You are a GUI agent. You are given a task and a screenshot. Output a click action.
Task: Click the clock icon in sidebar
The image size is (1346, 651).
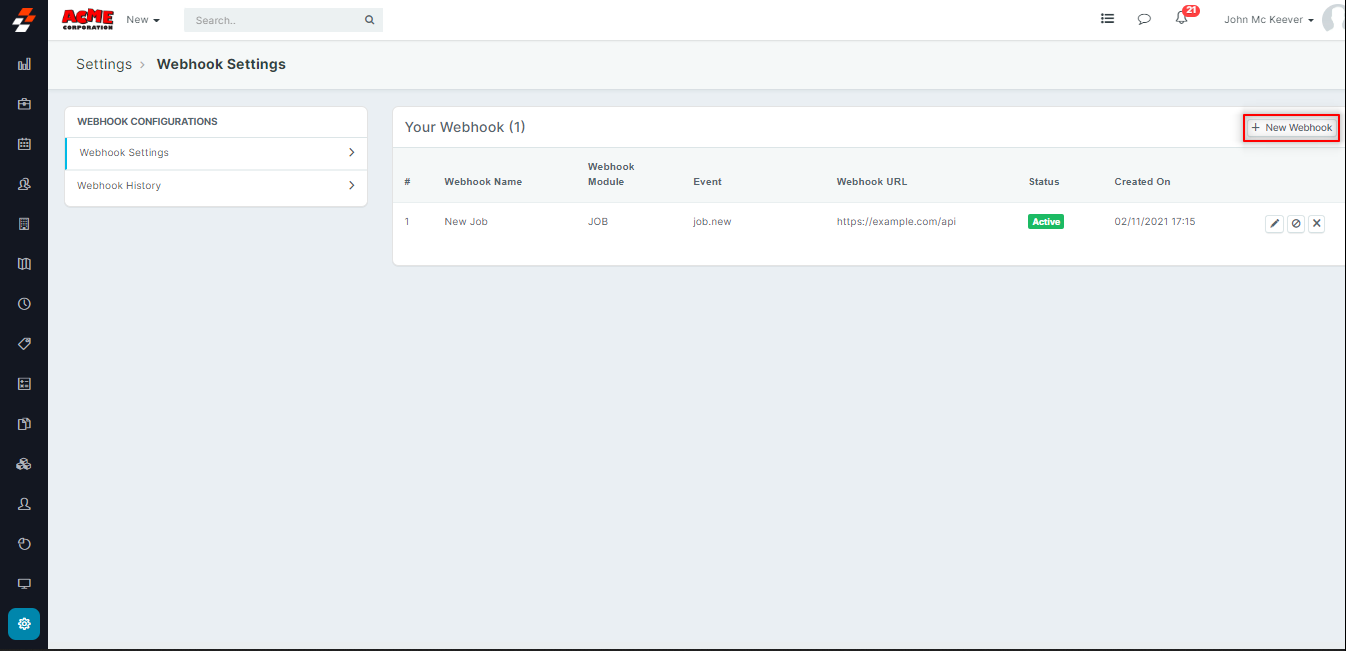tap(25, 304)
